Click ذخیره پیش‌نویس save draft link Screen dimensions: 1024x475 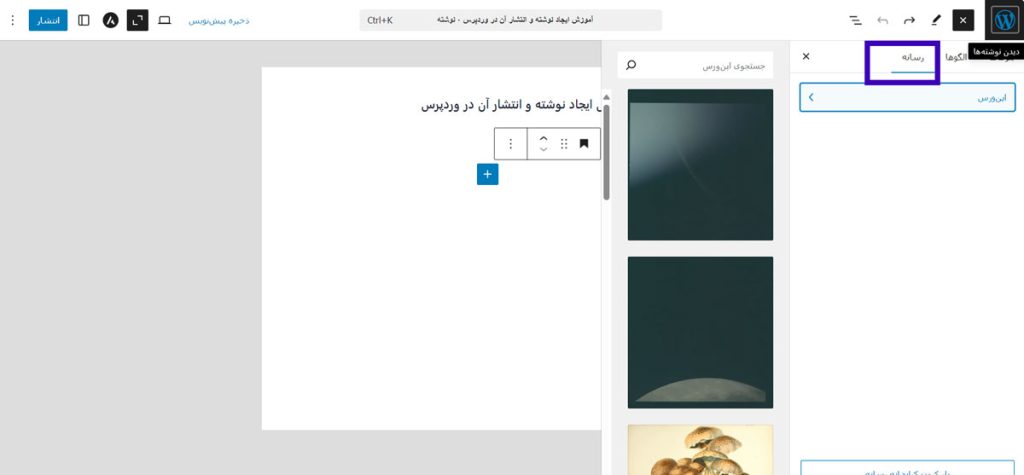click(x=218, y=20)
